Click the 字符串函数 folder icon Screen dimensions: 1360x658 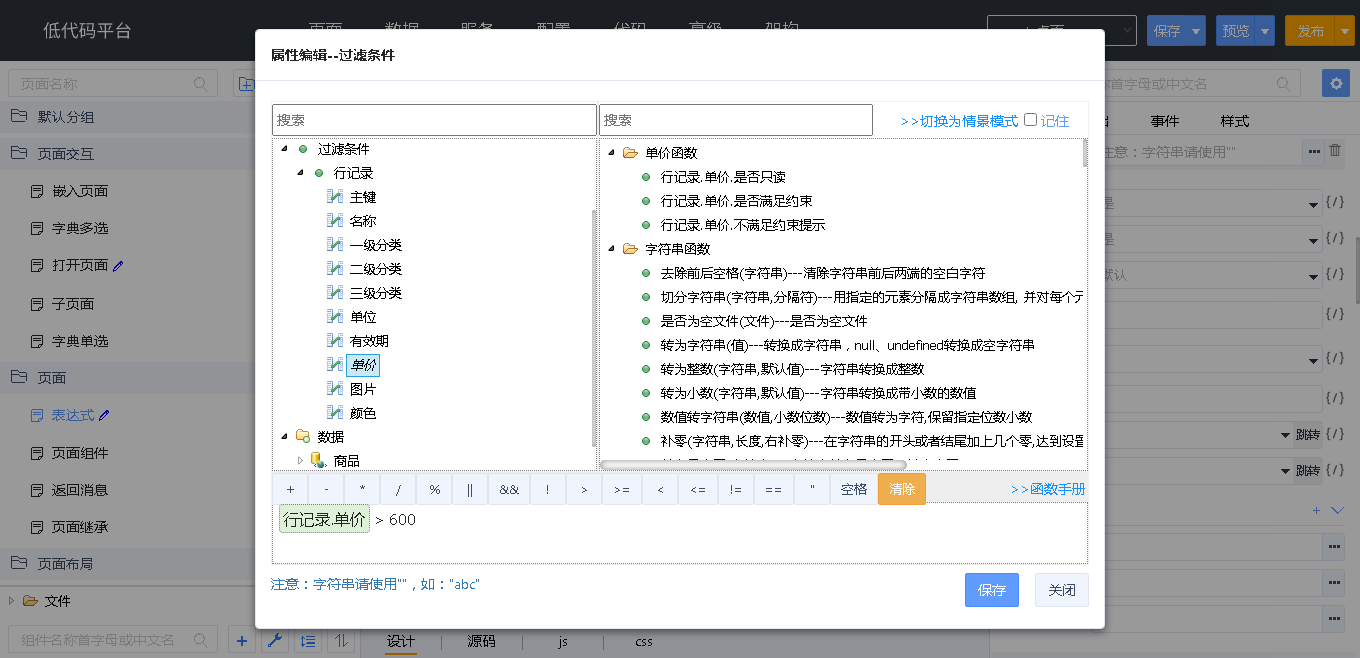click(x=630, y=249)
